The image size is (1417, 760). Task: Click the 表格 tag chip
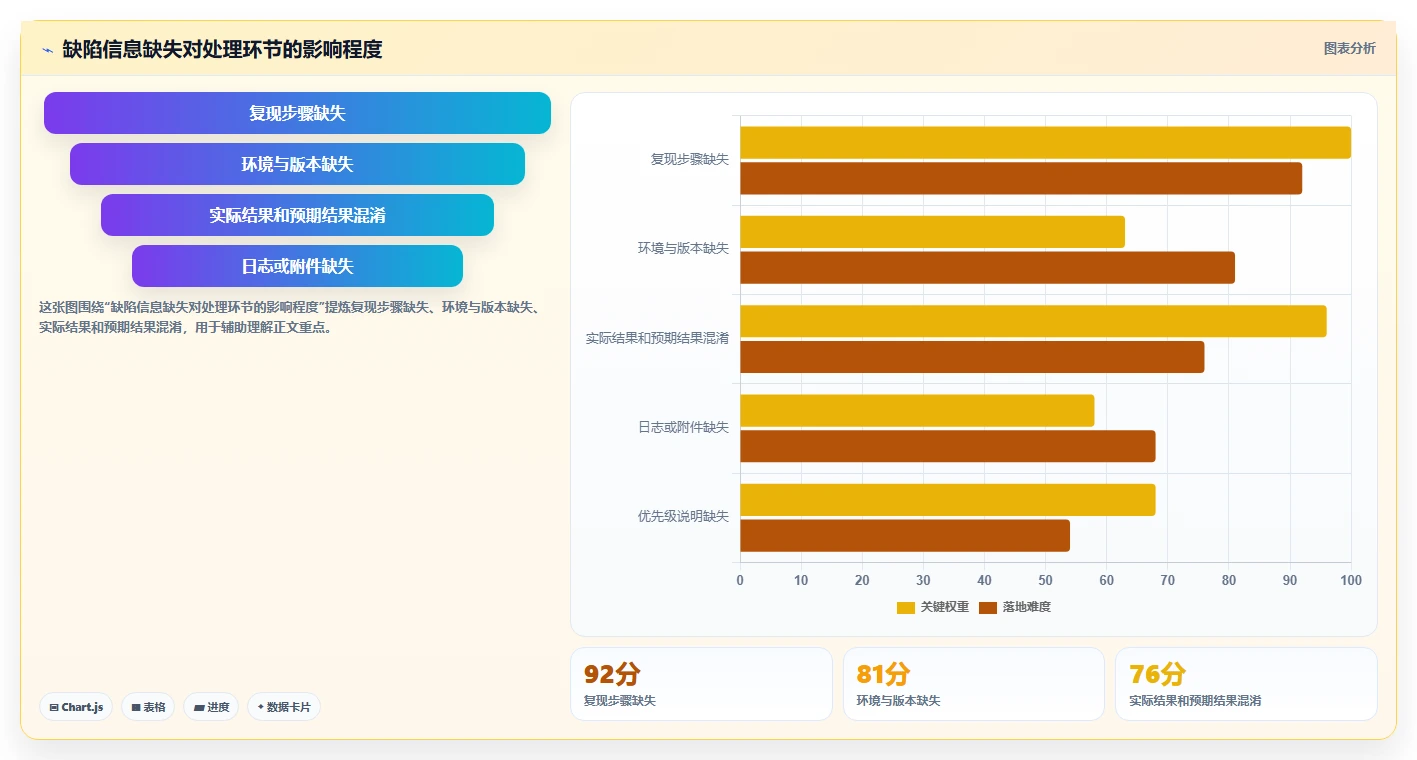(x=148, y=707)
